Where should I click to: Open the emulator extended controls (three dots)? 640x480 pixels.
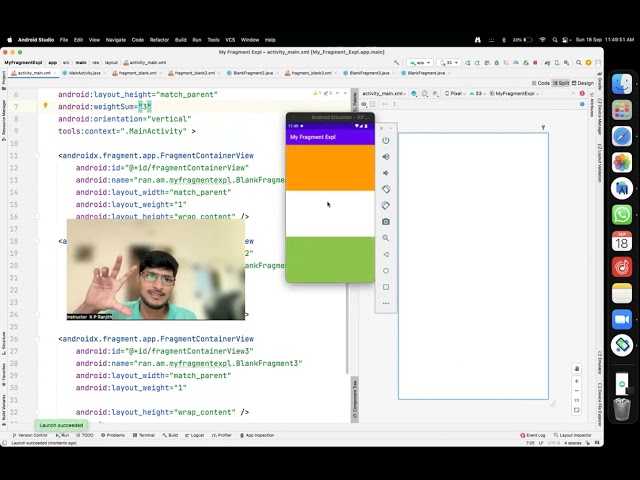(386, 303)
